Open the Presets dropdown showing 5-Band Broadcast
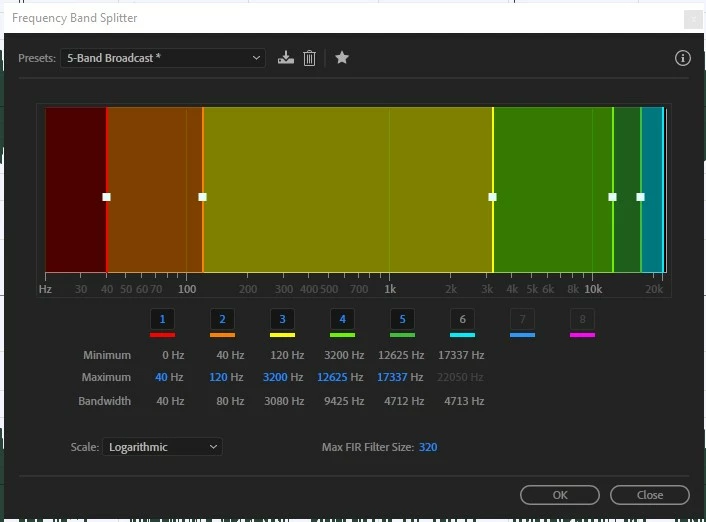Screen dimensions: 706x522 coord(163,58)
